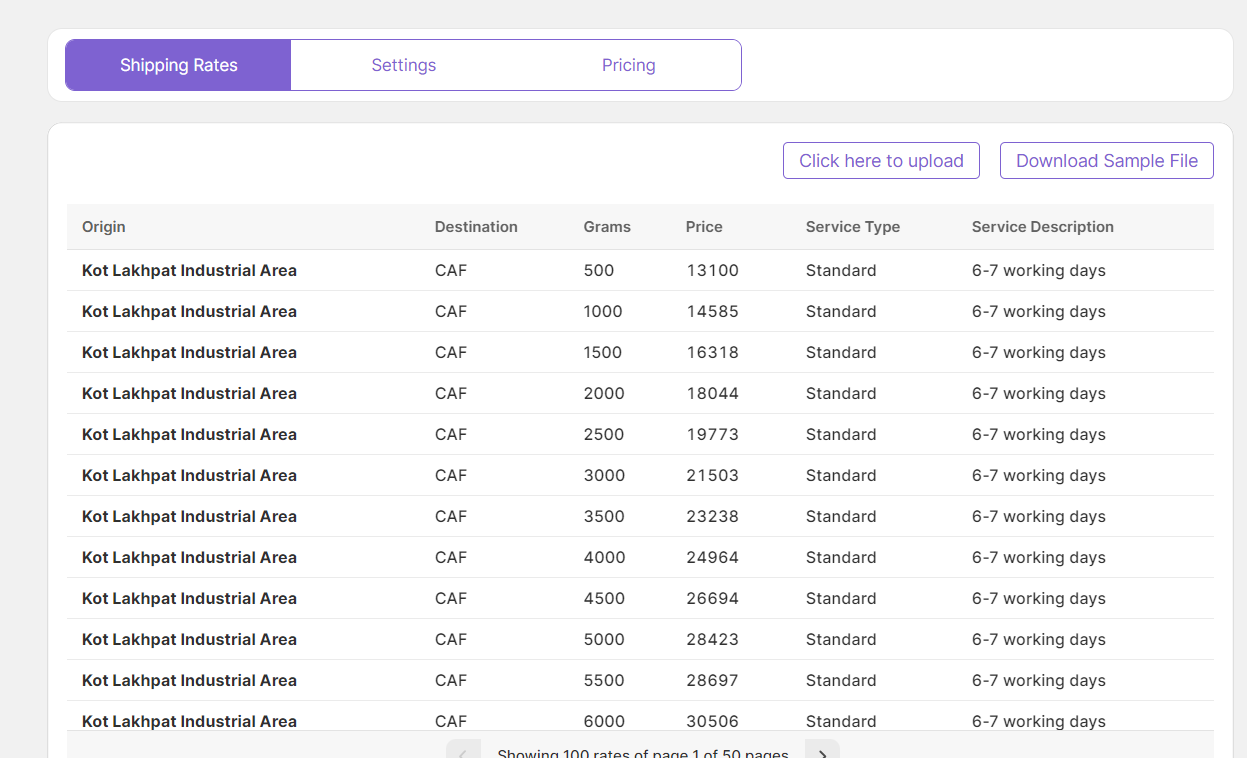Go to previous page of rates
This screenshot has width=1247, height=758.
[x=463, y=751]
